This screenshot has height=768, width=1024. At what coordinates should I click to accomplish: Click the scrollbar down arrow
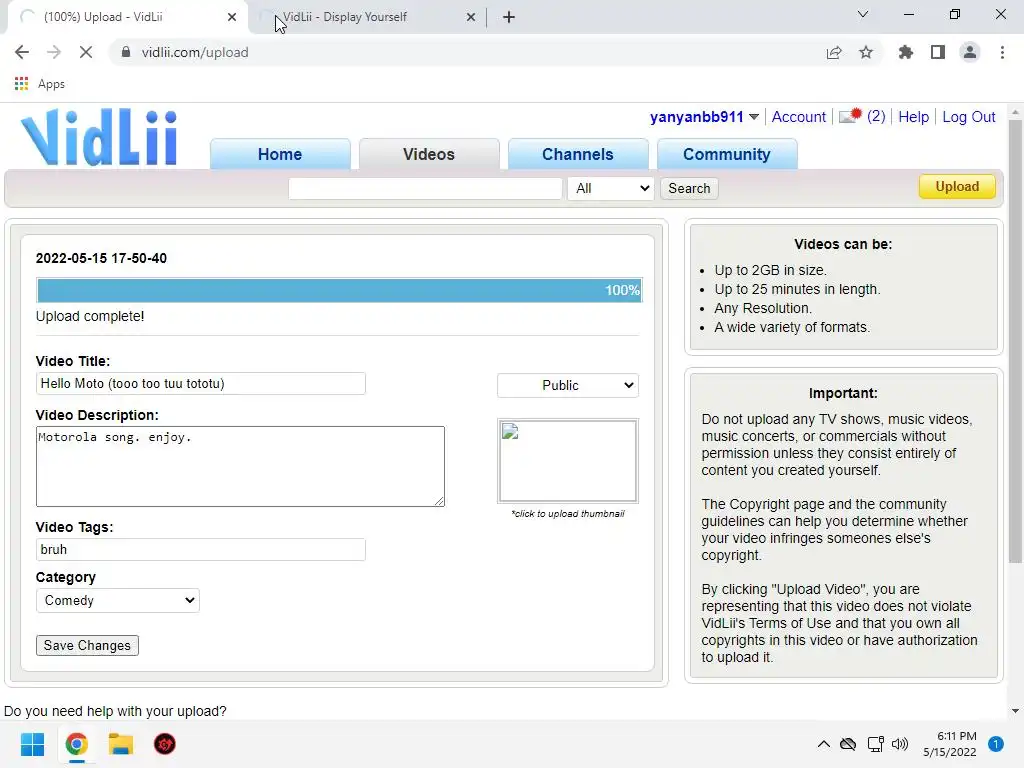[x=1015, y=711]
